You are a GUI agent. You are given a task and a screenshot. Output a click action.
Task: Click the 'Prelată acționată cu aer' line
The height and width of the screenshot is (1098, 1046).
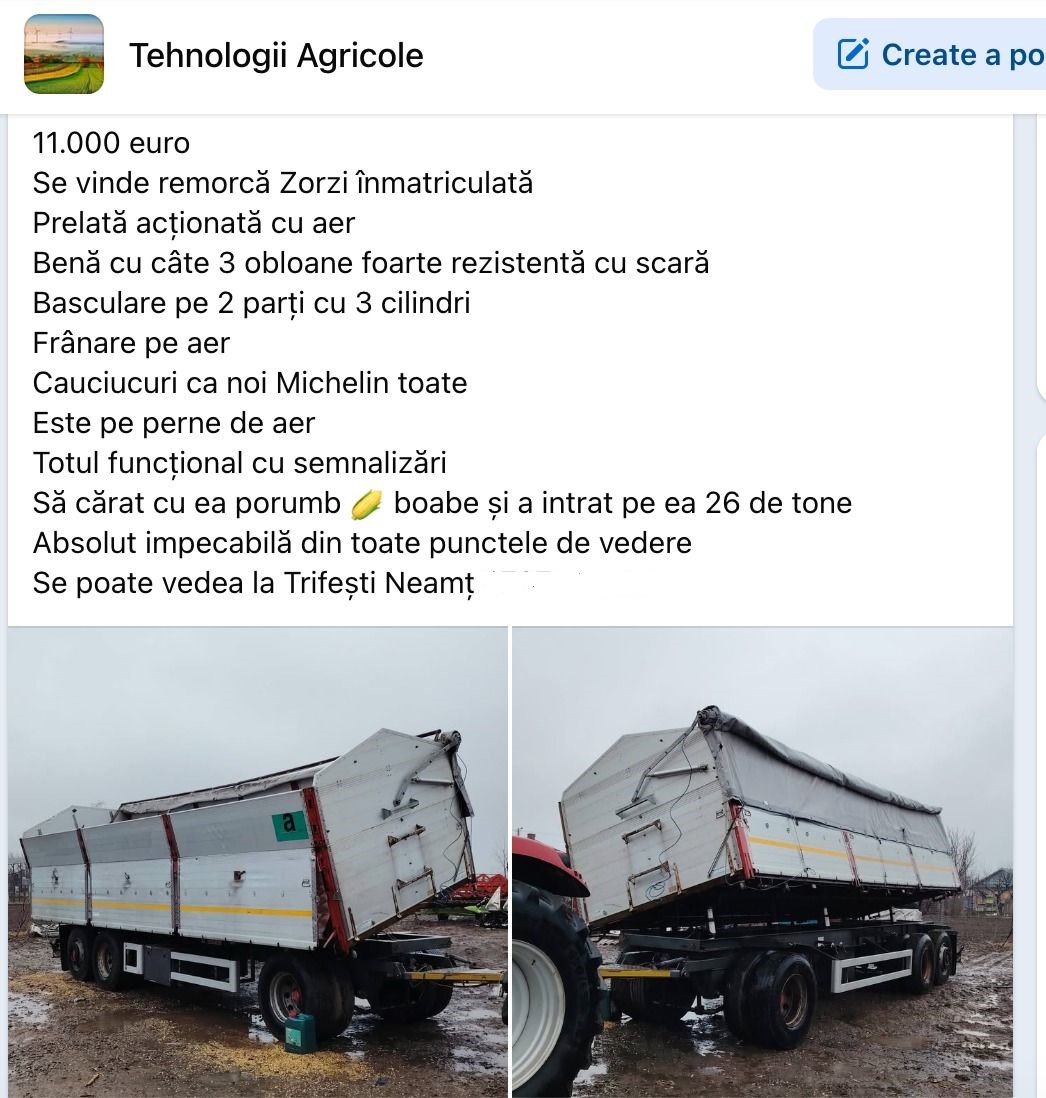point(194,223)
